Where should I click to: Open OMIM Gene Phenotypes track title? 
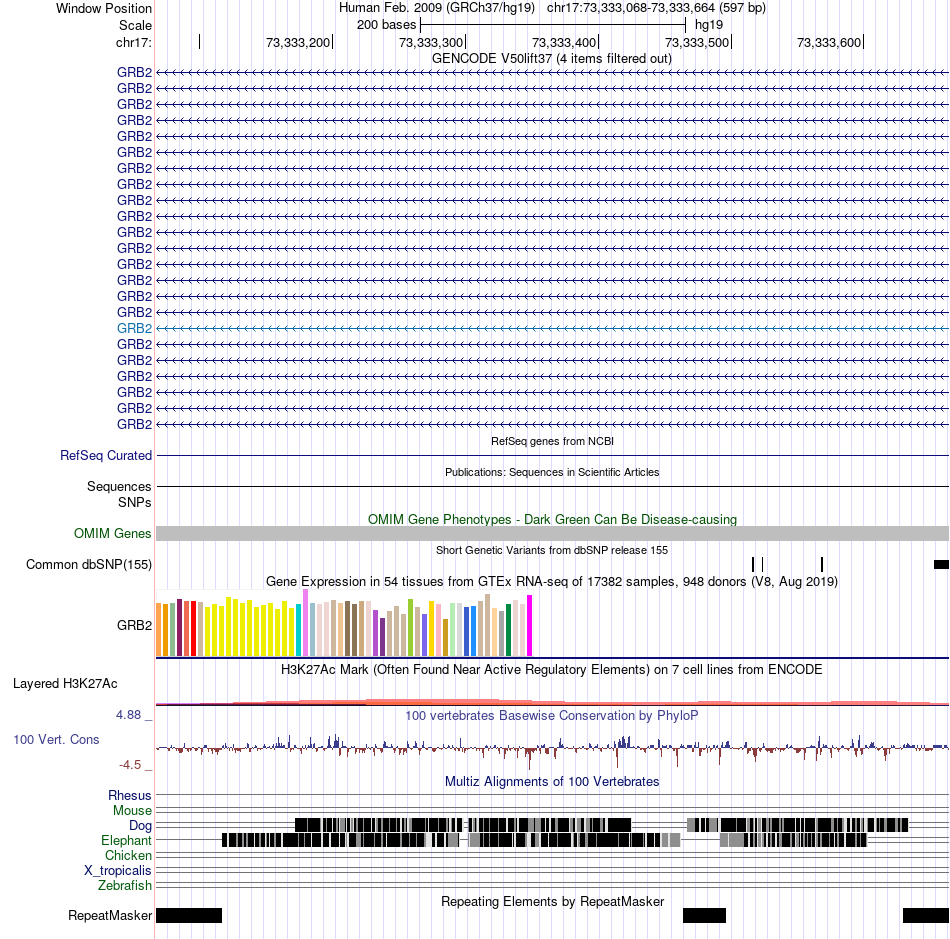(552, 519)
